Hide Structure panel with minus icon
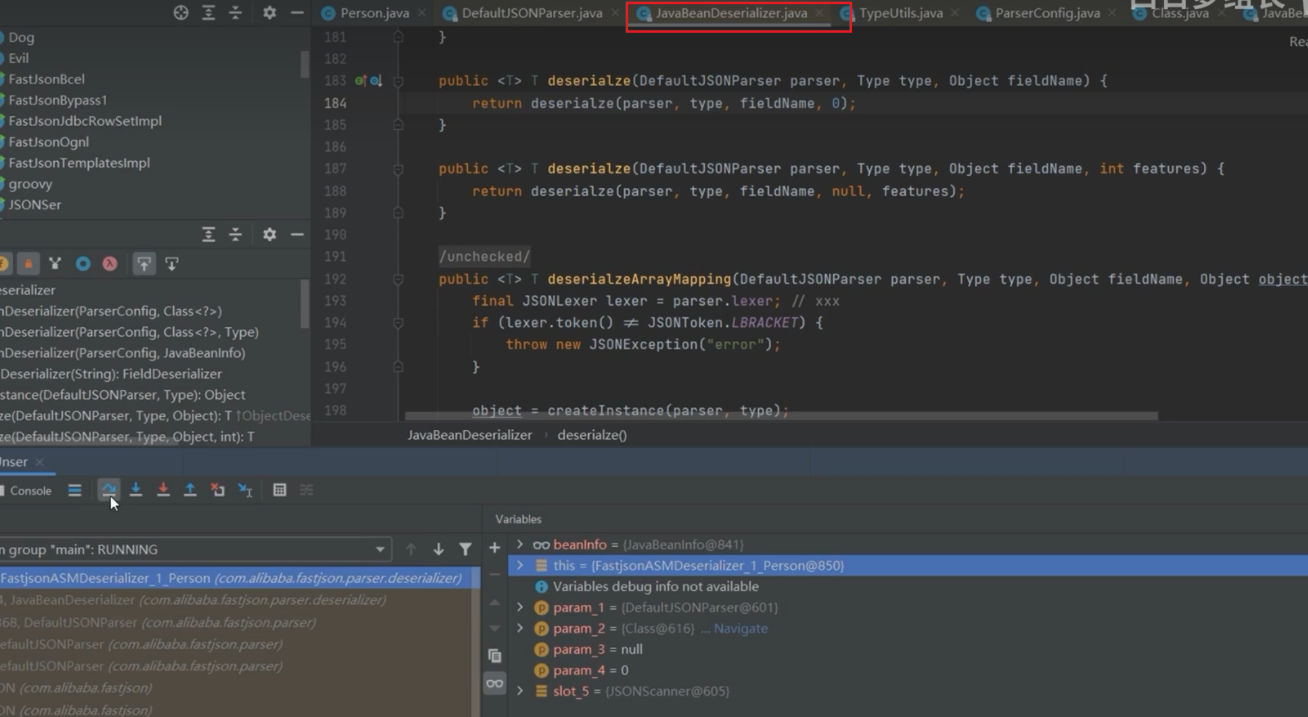This screenshot has height=717, width=1308. [297, 234]
